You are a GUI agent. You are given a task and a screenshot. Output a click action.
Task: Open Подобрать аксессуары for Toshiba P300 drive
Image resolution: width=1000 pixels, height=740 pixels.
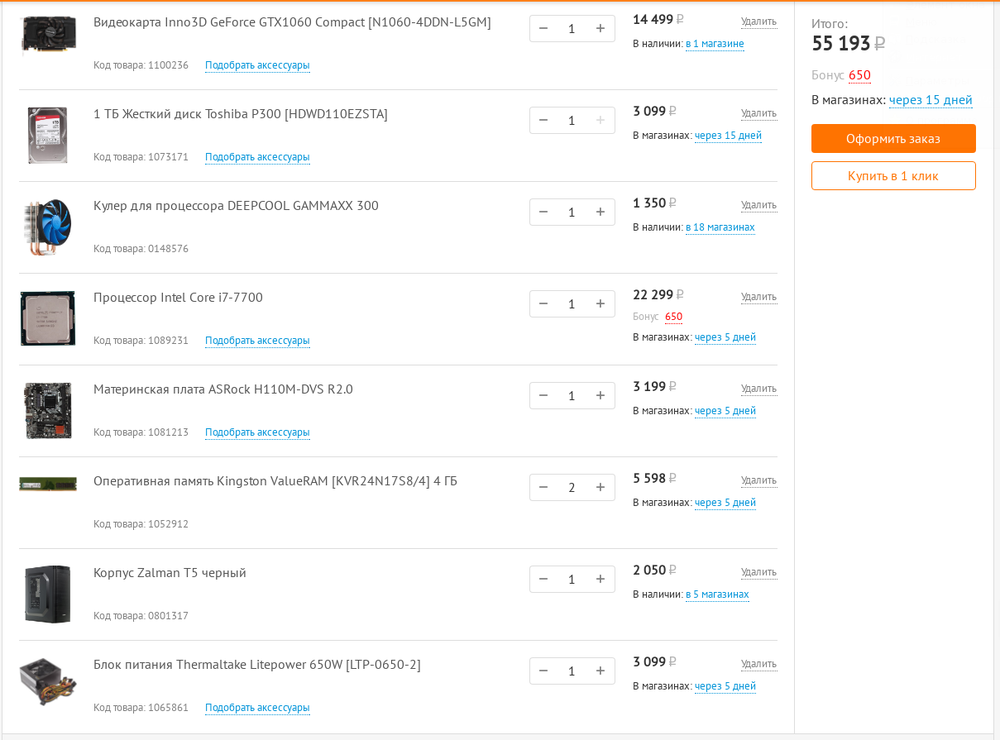(x=257, y=157)
